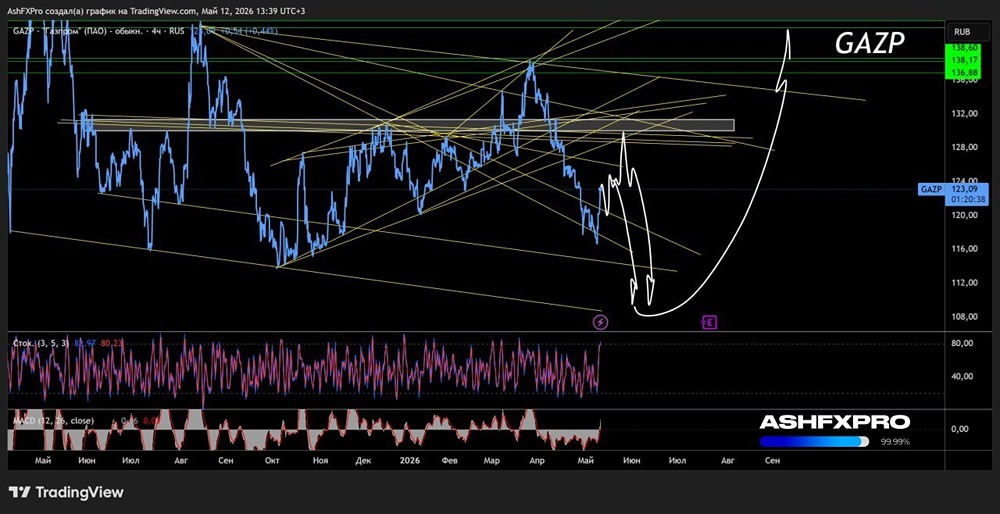Click the purple lightning event icon on the chart

[601, 322]
